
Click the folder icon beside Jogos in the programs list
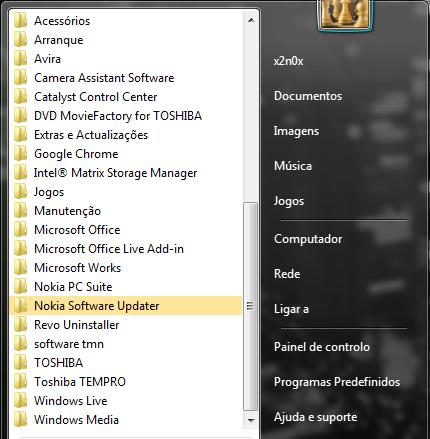(20, 192)
